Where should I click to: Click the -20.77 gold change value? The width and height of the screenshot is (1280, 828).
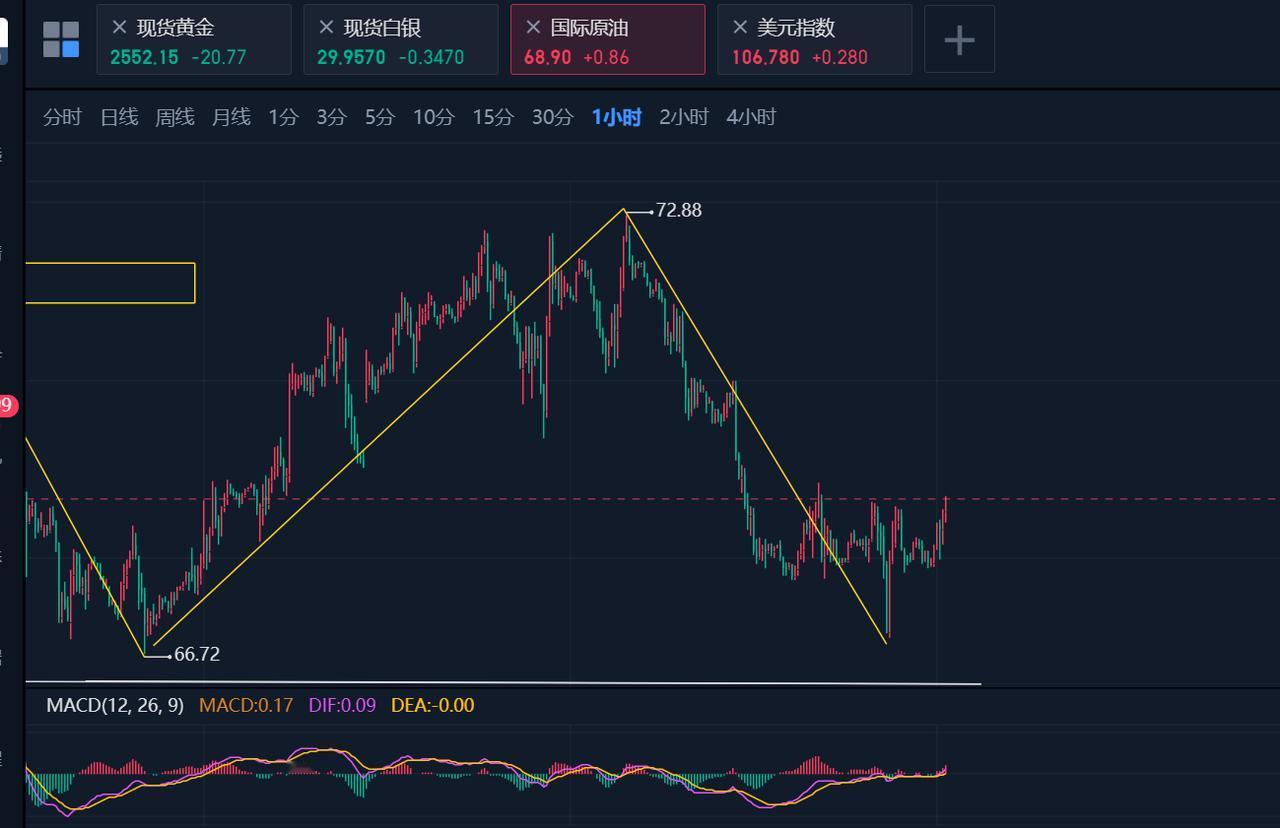point(218,57)
